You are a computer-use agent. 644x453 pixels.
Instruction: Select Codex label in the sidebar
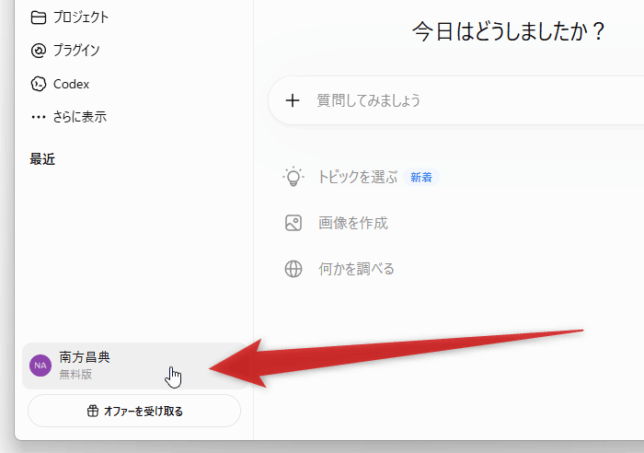point(71,84)
